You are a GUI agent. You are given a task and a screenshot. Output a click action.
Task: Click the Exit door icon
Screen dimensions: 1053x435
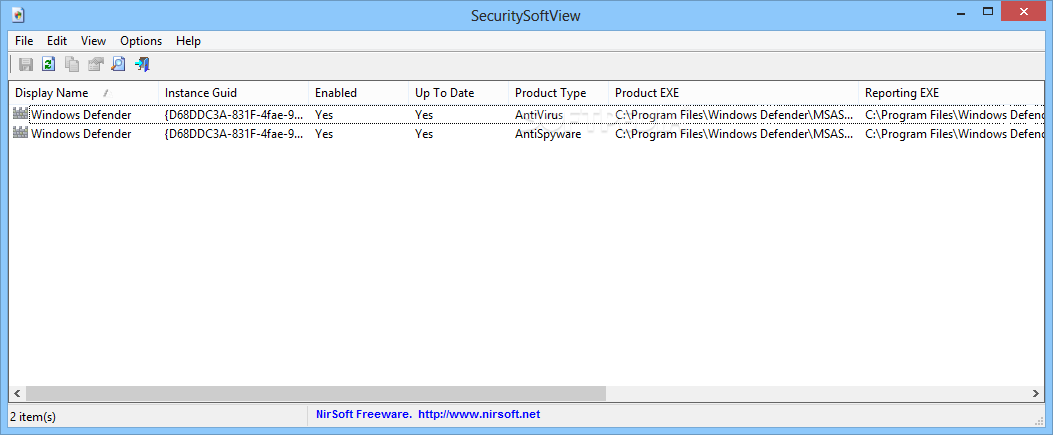142,64
